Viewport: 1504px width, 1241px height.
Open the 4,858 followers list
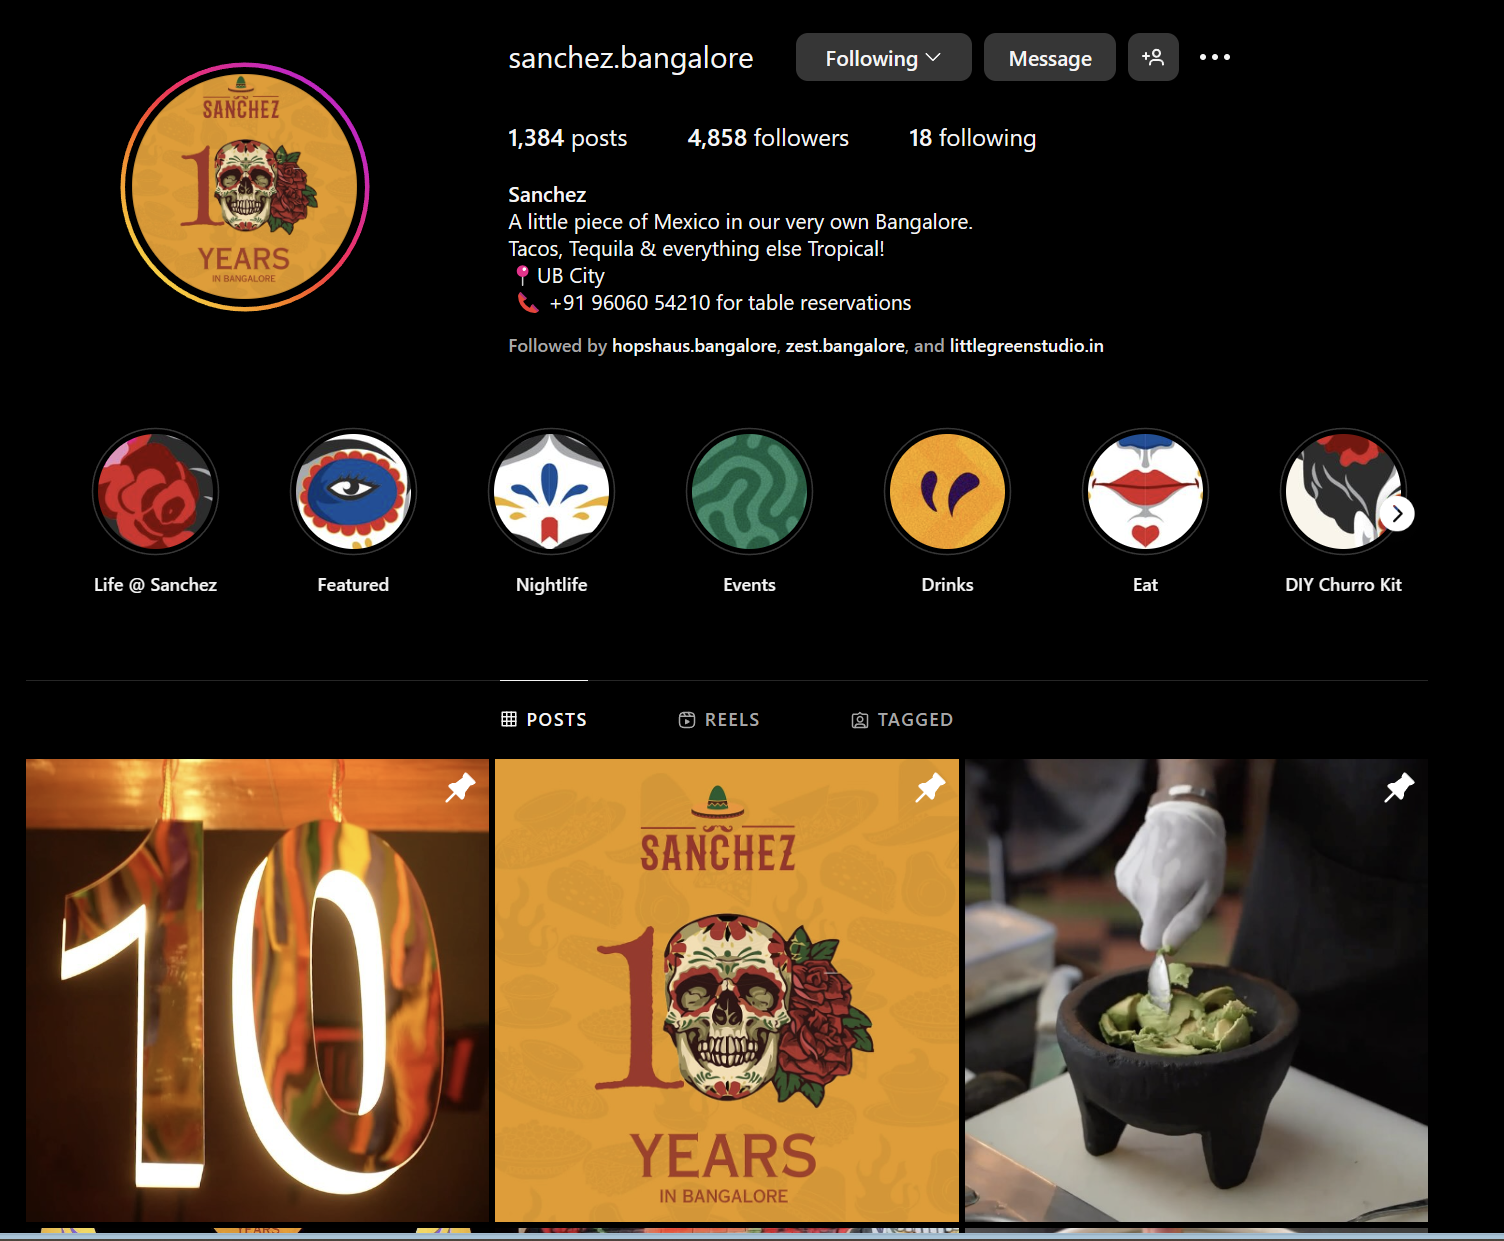[768, 138]
